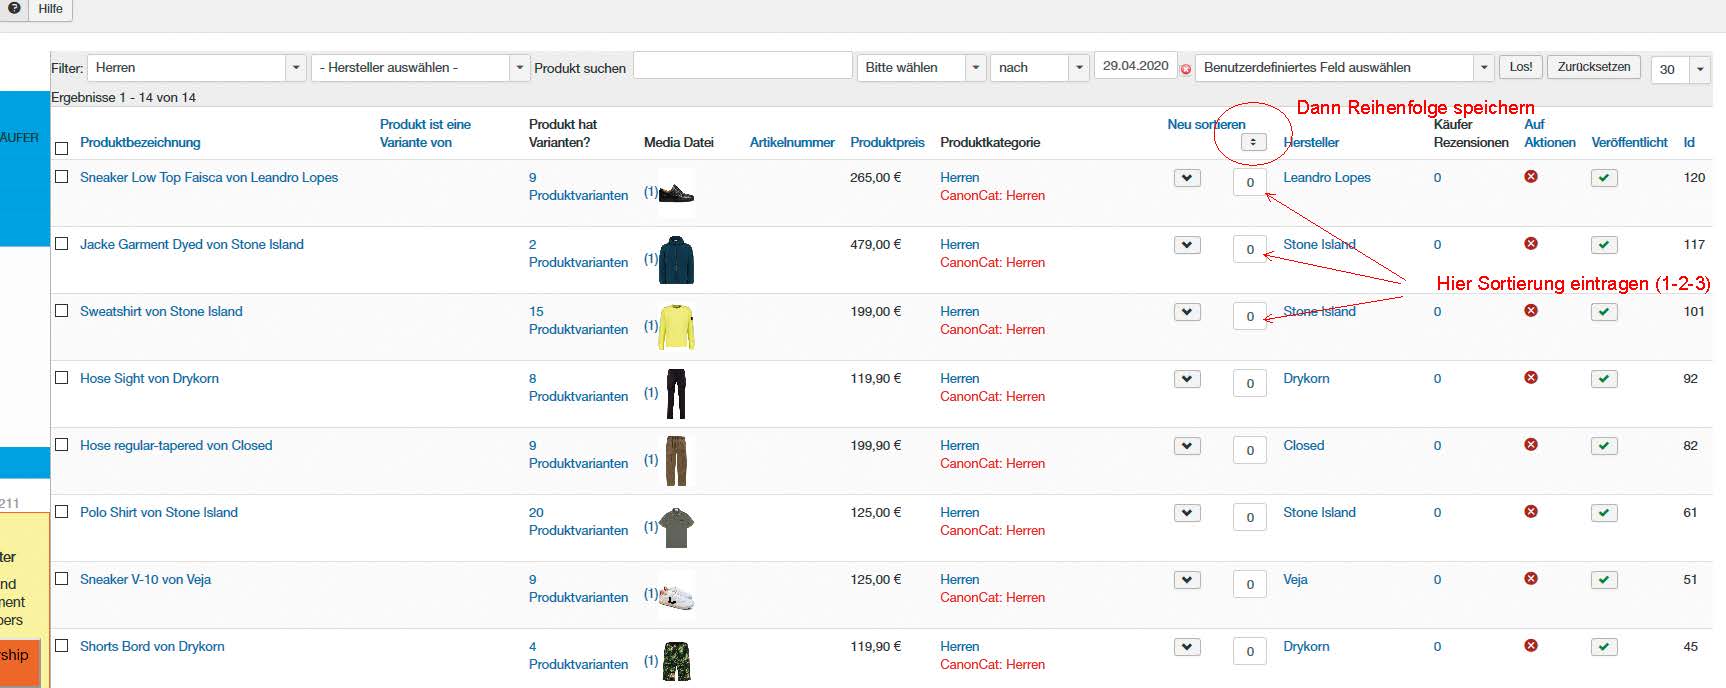Open the 'Herren' category filter dropdown
This screenshot has width=1726, height=688.
[196, 68]
